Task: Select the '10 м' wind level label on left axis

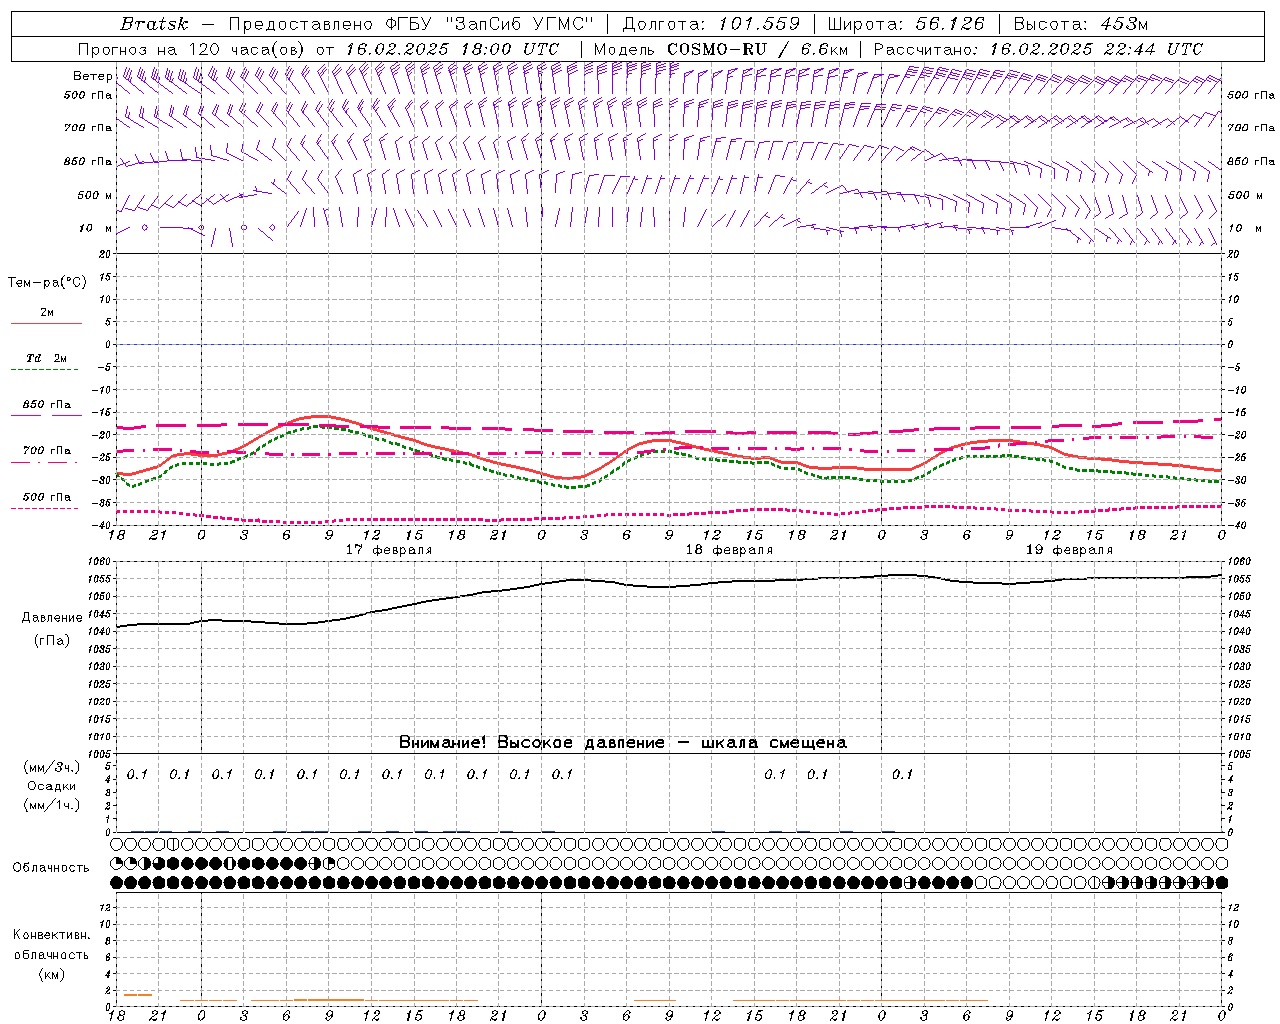Action: 95,228
